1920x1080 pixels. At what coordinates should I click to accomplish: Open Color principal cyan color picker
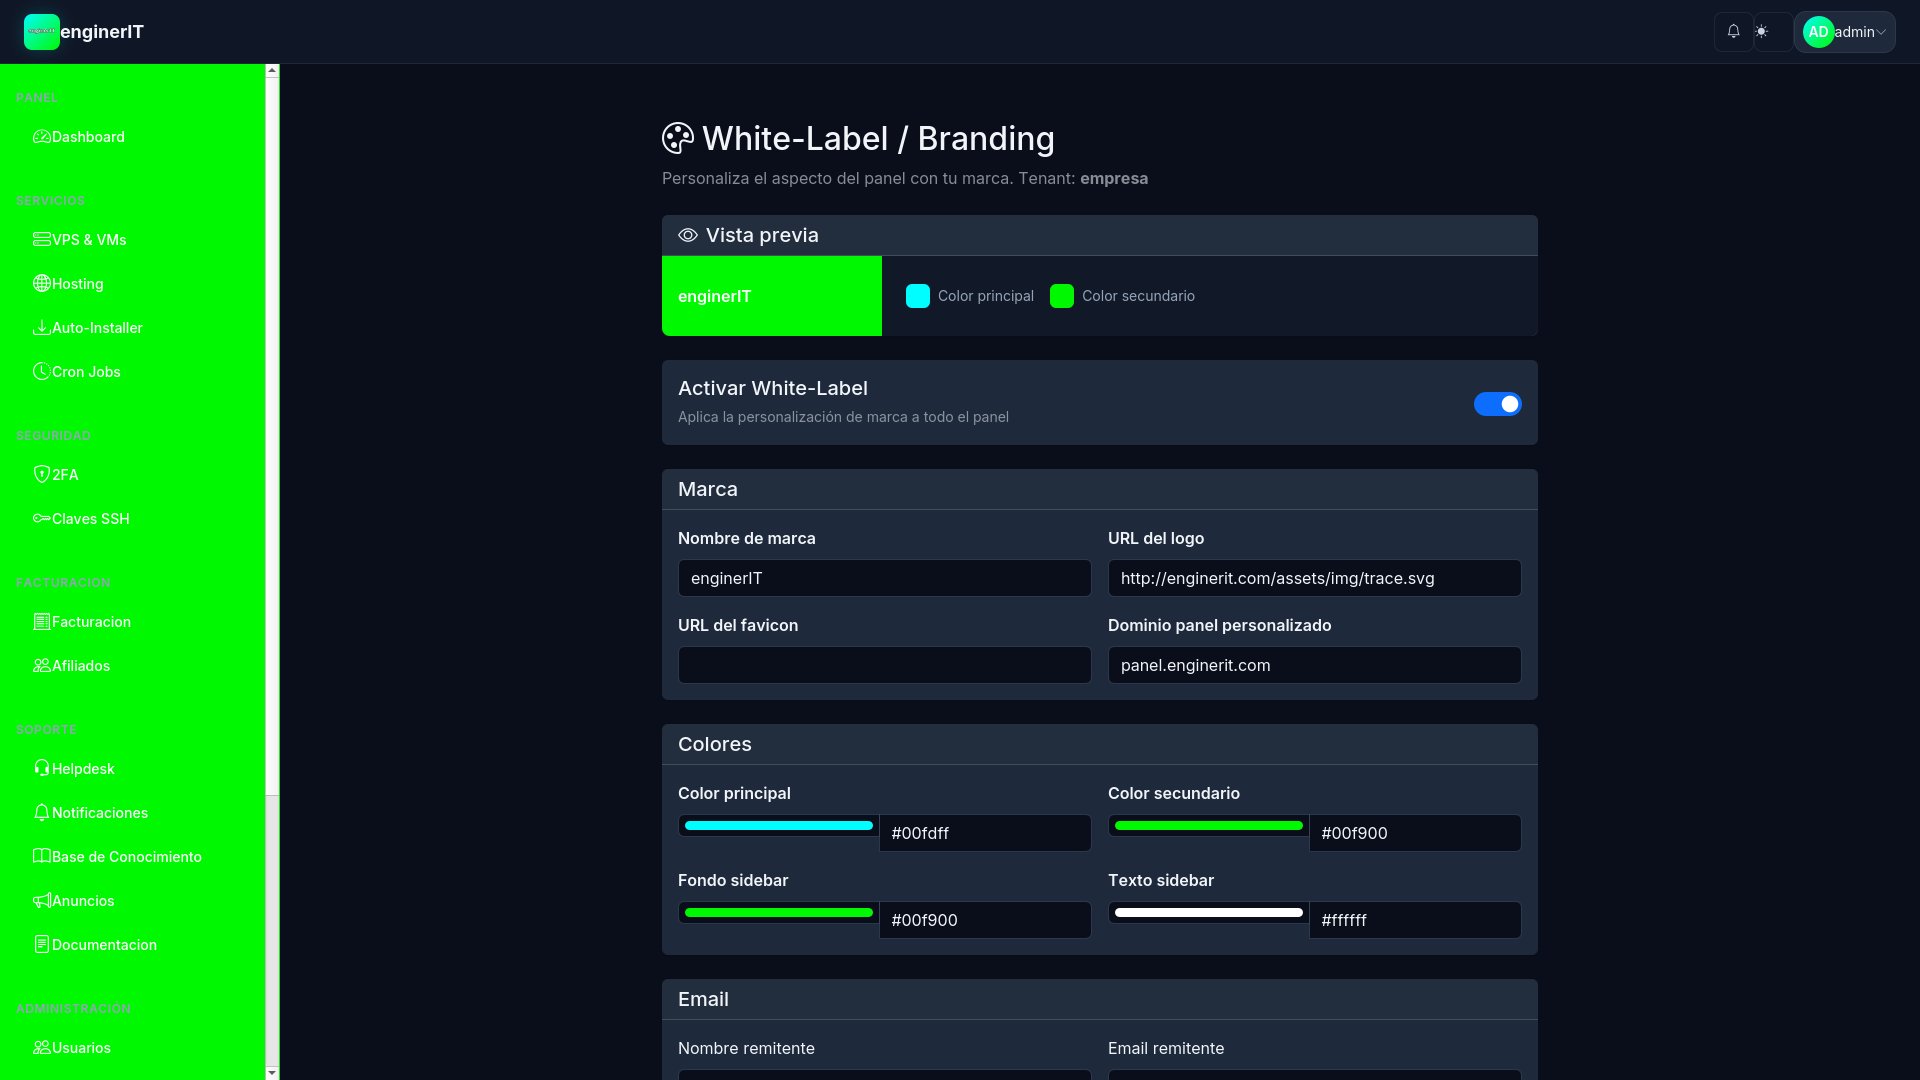pyautogui.click(x=778, y=826)
